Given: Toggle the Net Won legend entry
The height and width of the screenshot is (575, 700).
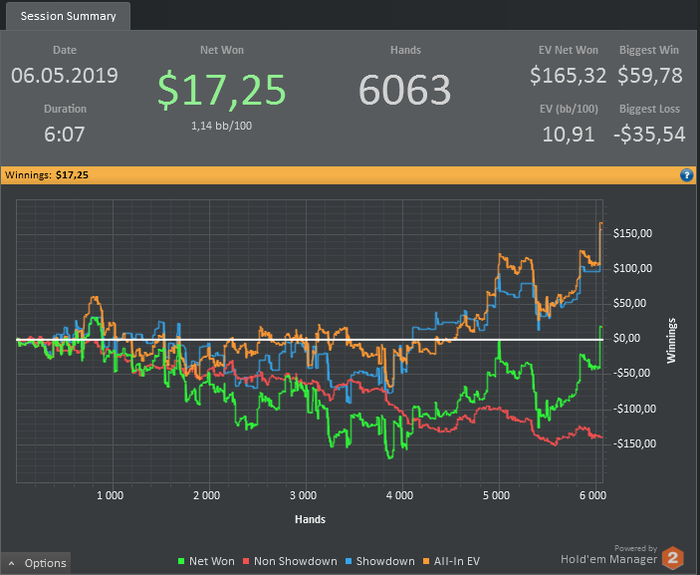Looking at the screenshot, I should [206, 561].
